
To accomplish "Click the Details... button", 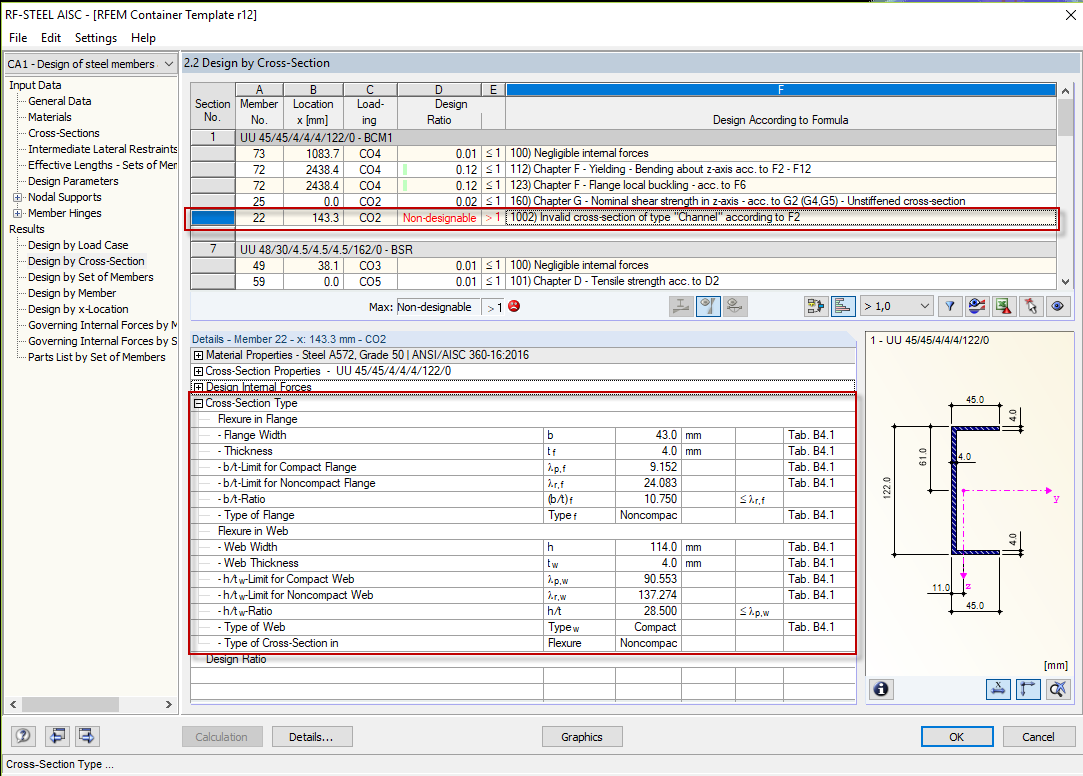I will coord(312,737).
